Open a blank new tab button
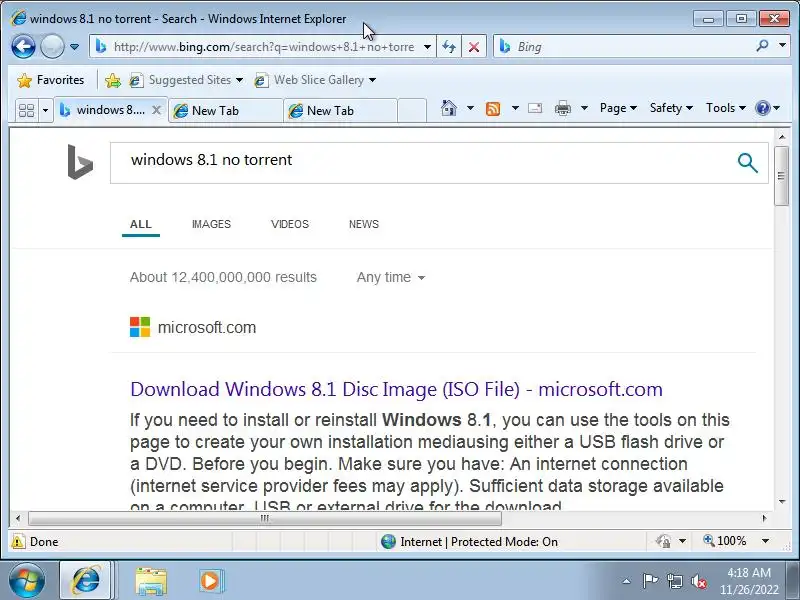800x600 pixels. pyautogui.click(x=412, y=111)
